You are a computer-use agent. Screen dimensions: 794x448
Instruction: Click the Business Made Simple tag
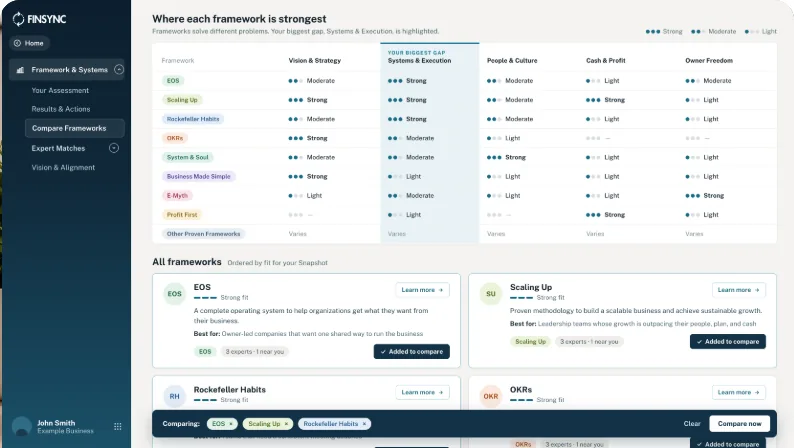[198, 177]
